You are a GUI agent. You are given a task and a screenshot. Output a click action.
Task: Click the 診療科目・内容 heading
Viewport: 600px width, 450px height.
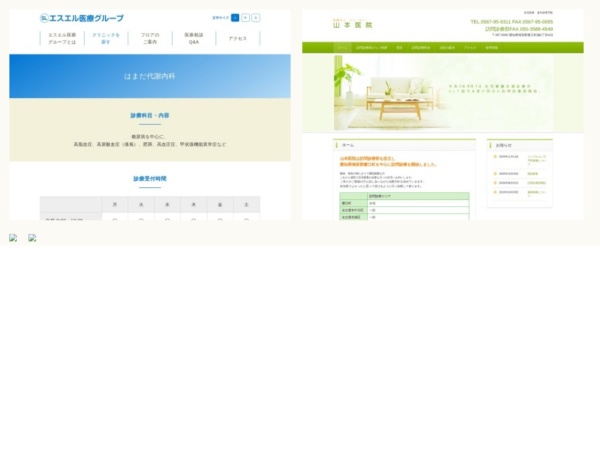(150, 115)
